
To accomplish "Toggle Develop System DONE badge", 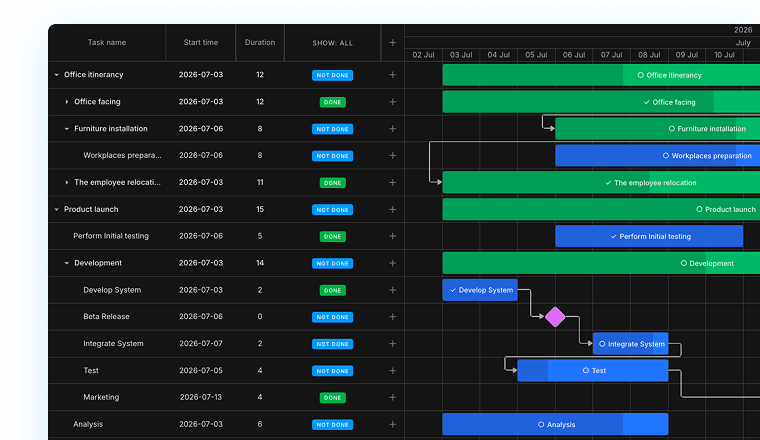I will click(x=332, y=290).
